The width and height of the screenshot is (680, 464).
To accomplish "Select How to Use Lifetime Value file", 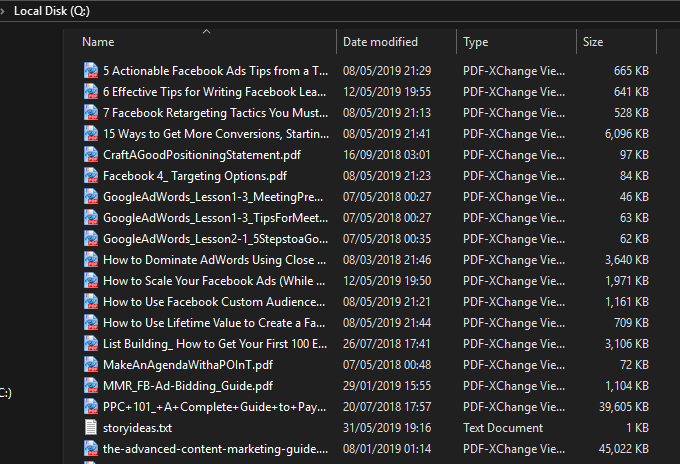I will [x=215, y=323].
